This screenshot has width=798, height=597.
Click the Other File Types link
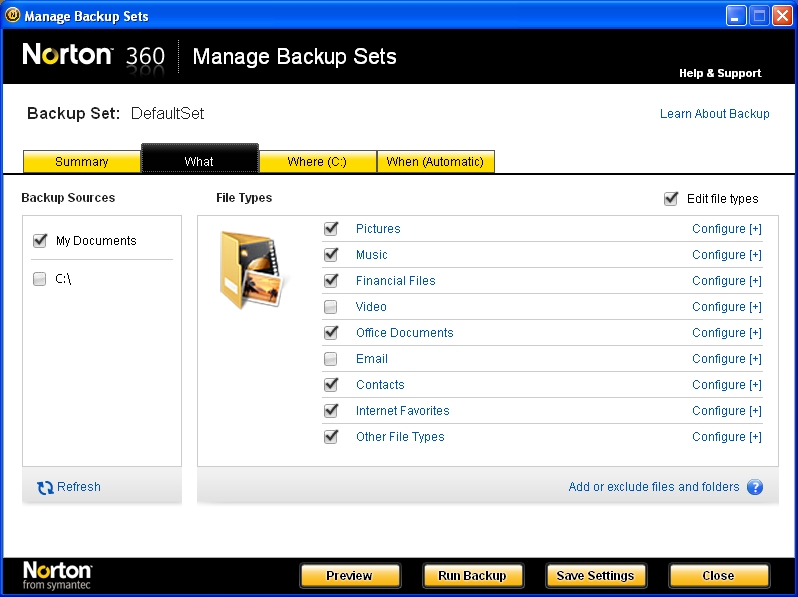tap(400, 437)
